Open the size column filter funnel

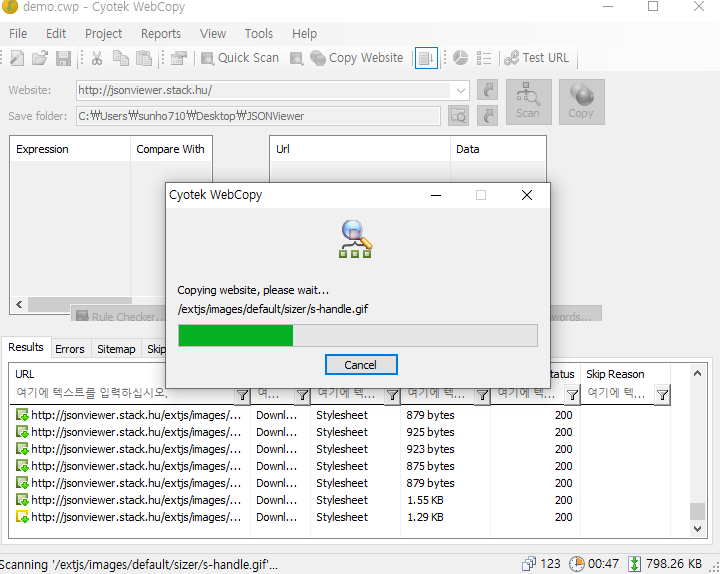coord(482,394)
